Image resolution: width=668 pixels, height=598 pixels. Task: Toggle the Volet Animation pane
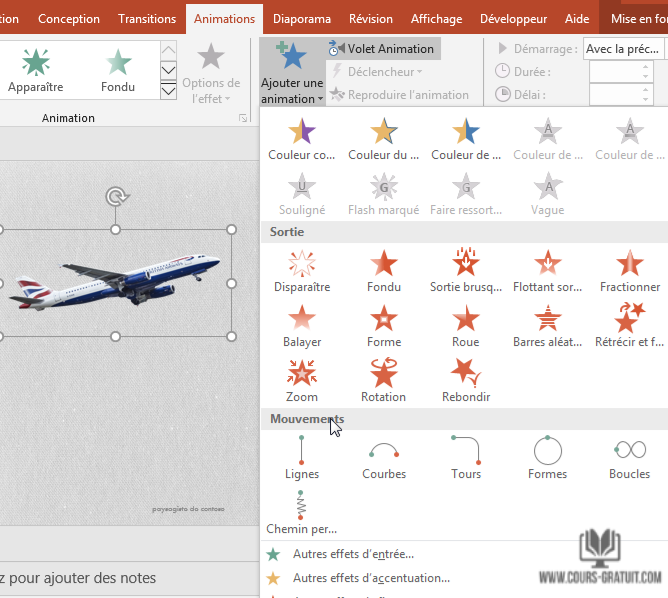pyautogui.click(x=382, y=49)
